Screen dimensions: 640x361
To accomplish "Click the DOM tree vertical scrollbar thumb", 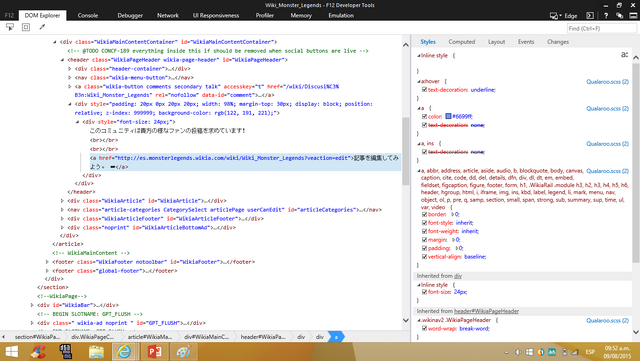I will pyautogui.click(x=406, y=152).
